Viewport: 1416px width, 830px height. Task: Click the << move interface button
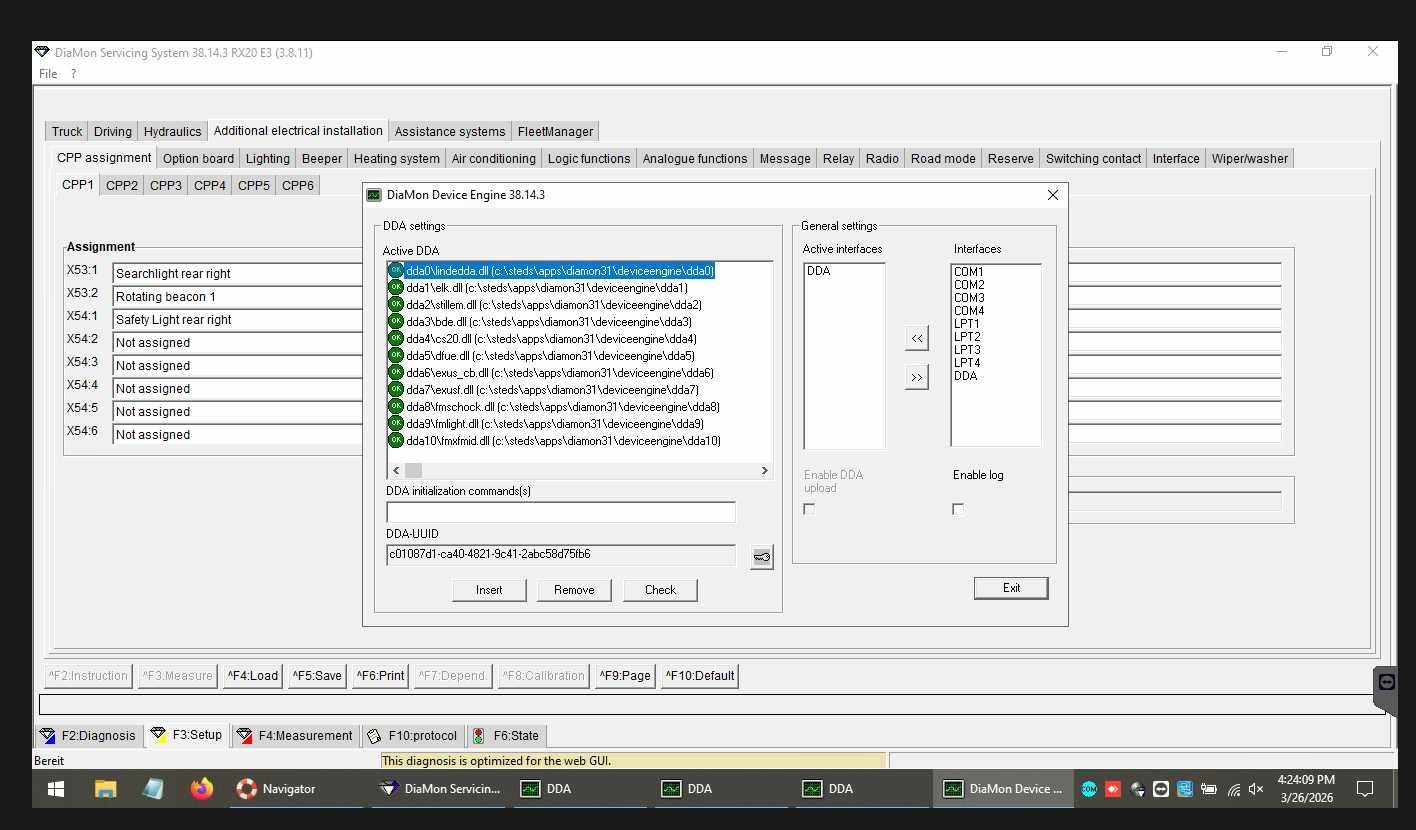[916, 338]
